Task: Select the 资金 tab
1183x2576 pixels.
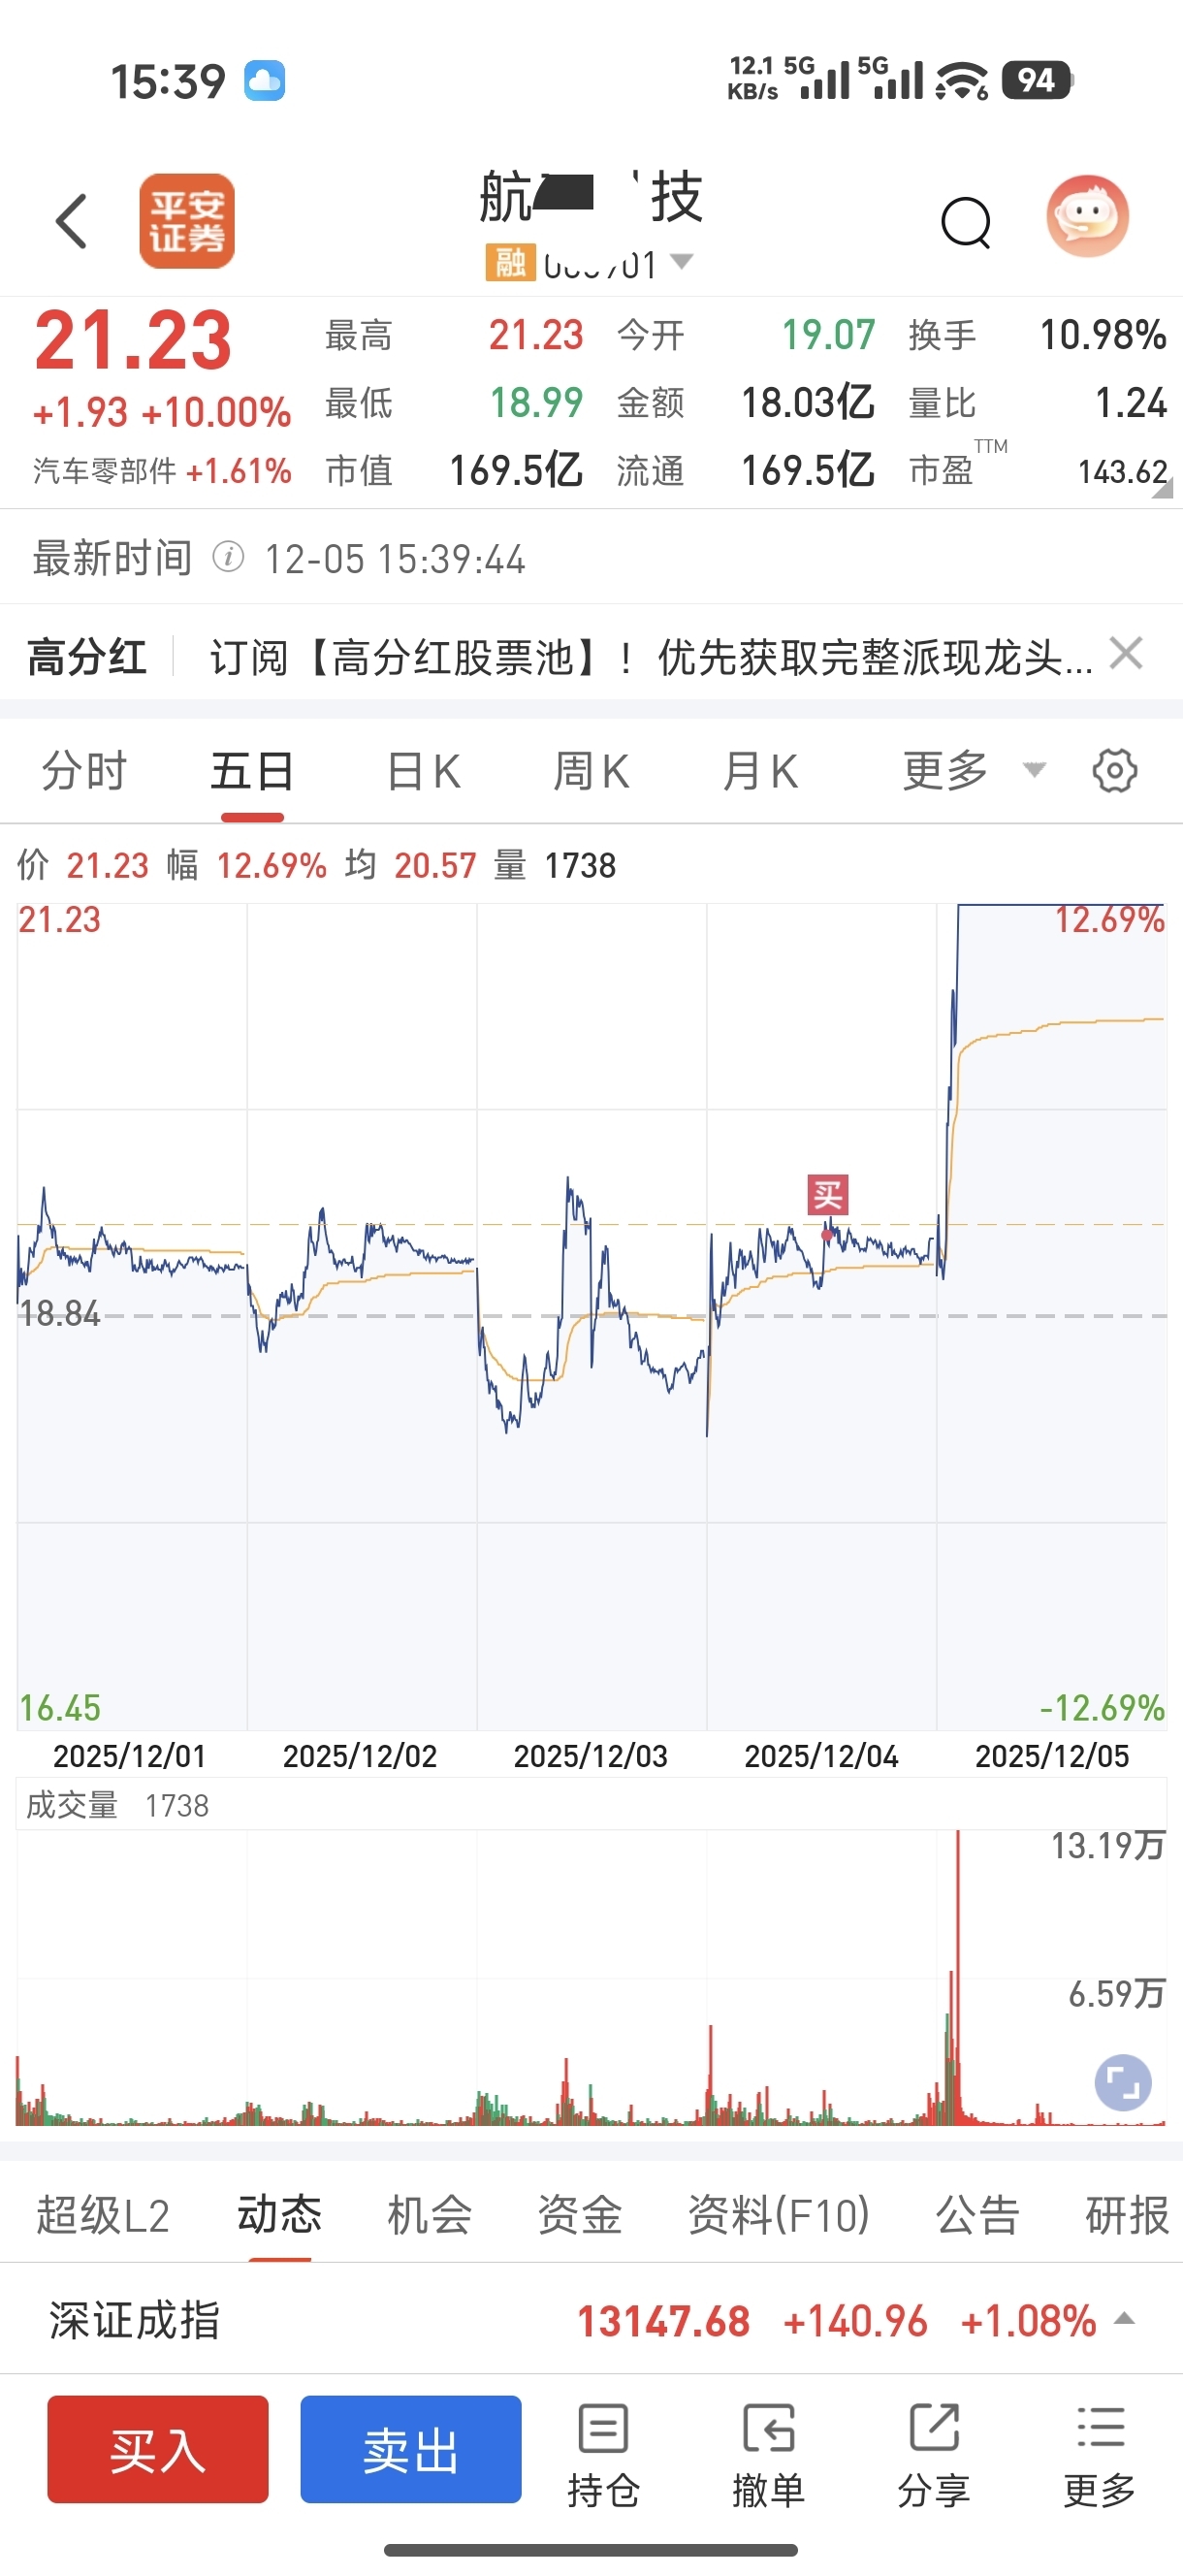Action: coord(580,2215)
